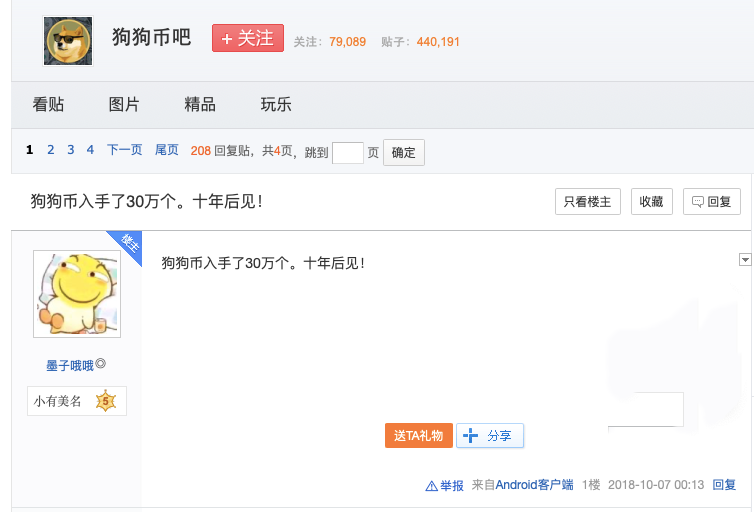754x512 pixels.
Task: Click the level 5 star badge
Action: [x=106, y=401]
